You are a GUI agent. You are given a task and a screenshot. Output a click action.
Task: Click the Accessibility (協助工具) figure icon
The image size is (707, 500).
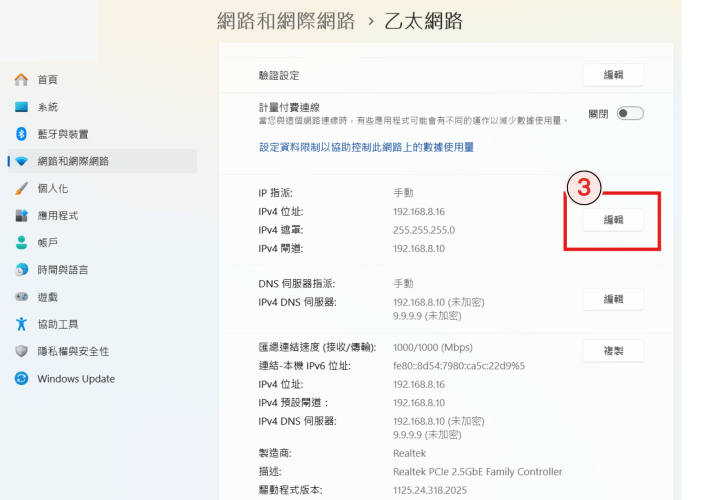point(21,324)
